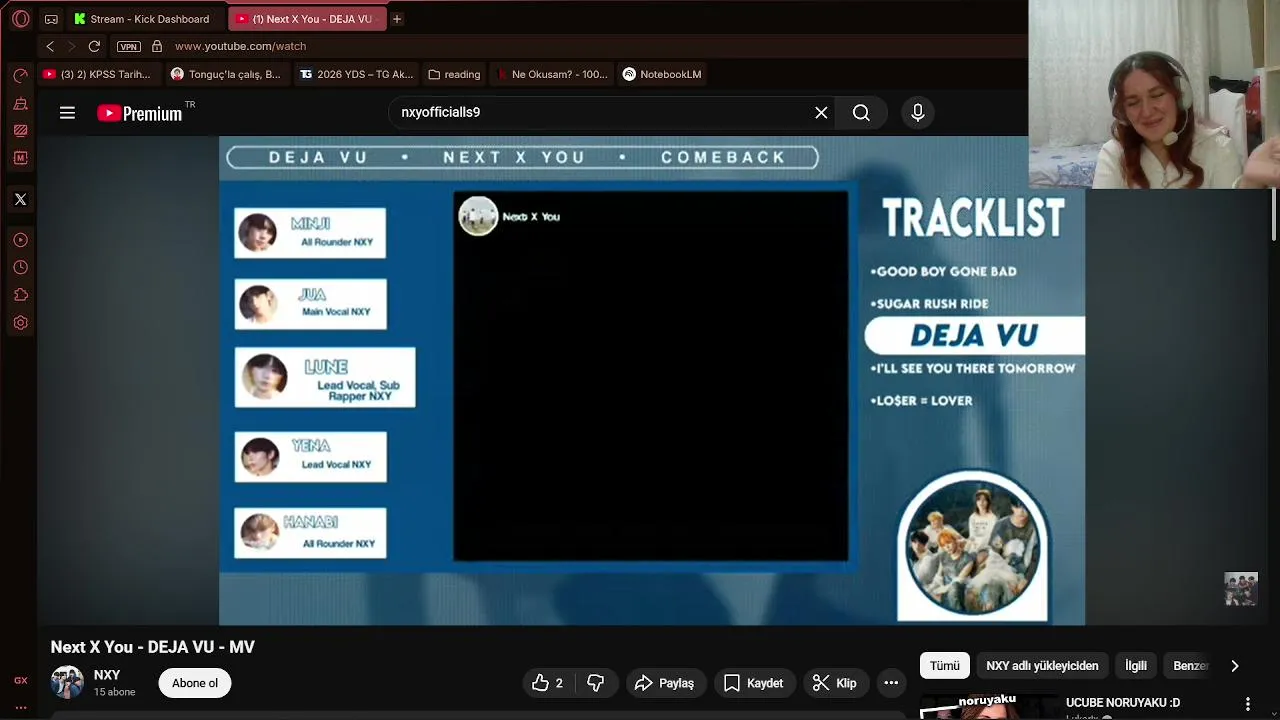This screenshot has height=720, width=1280.
Task: Open the NXY channel name link
Action: [x=107, y=675]
